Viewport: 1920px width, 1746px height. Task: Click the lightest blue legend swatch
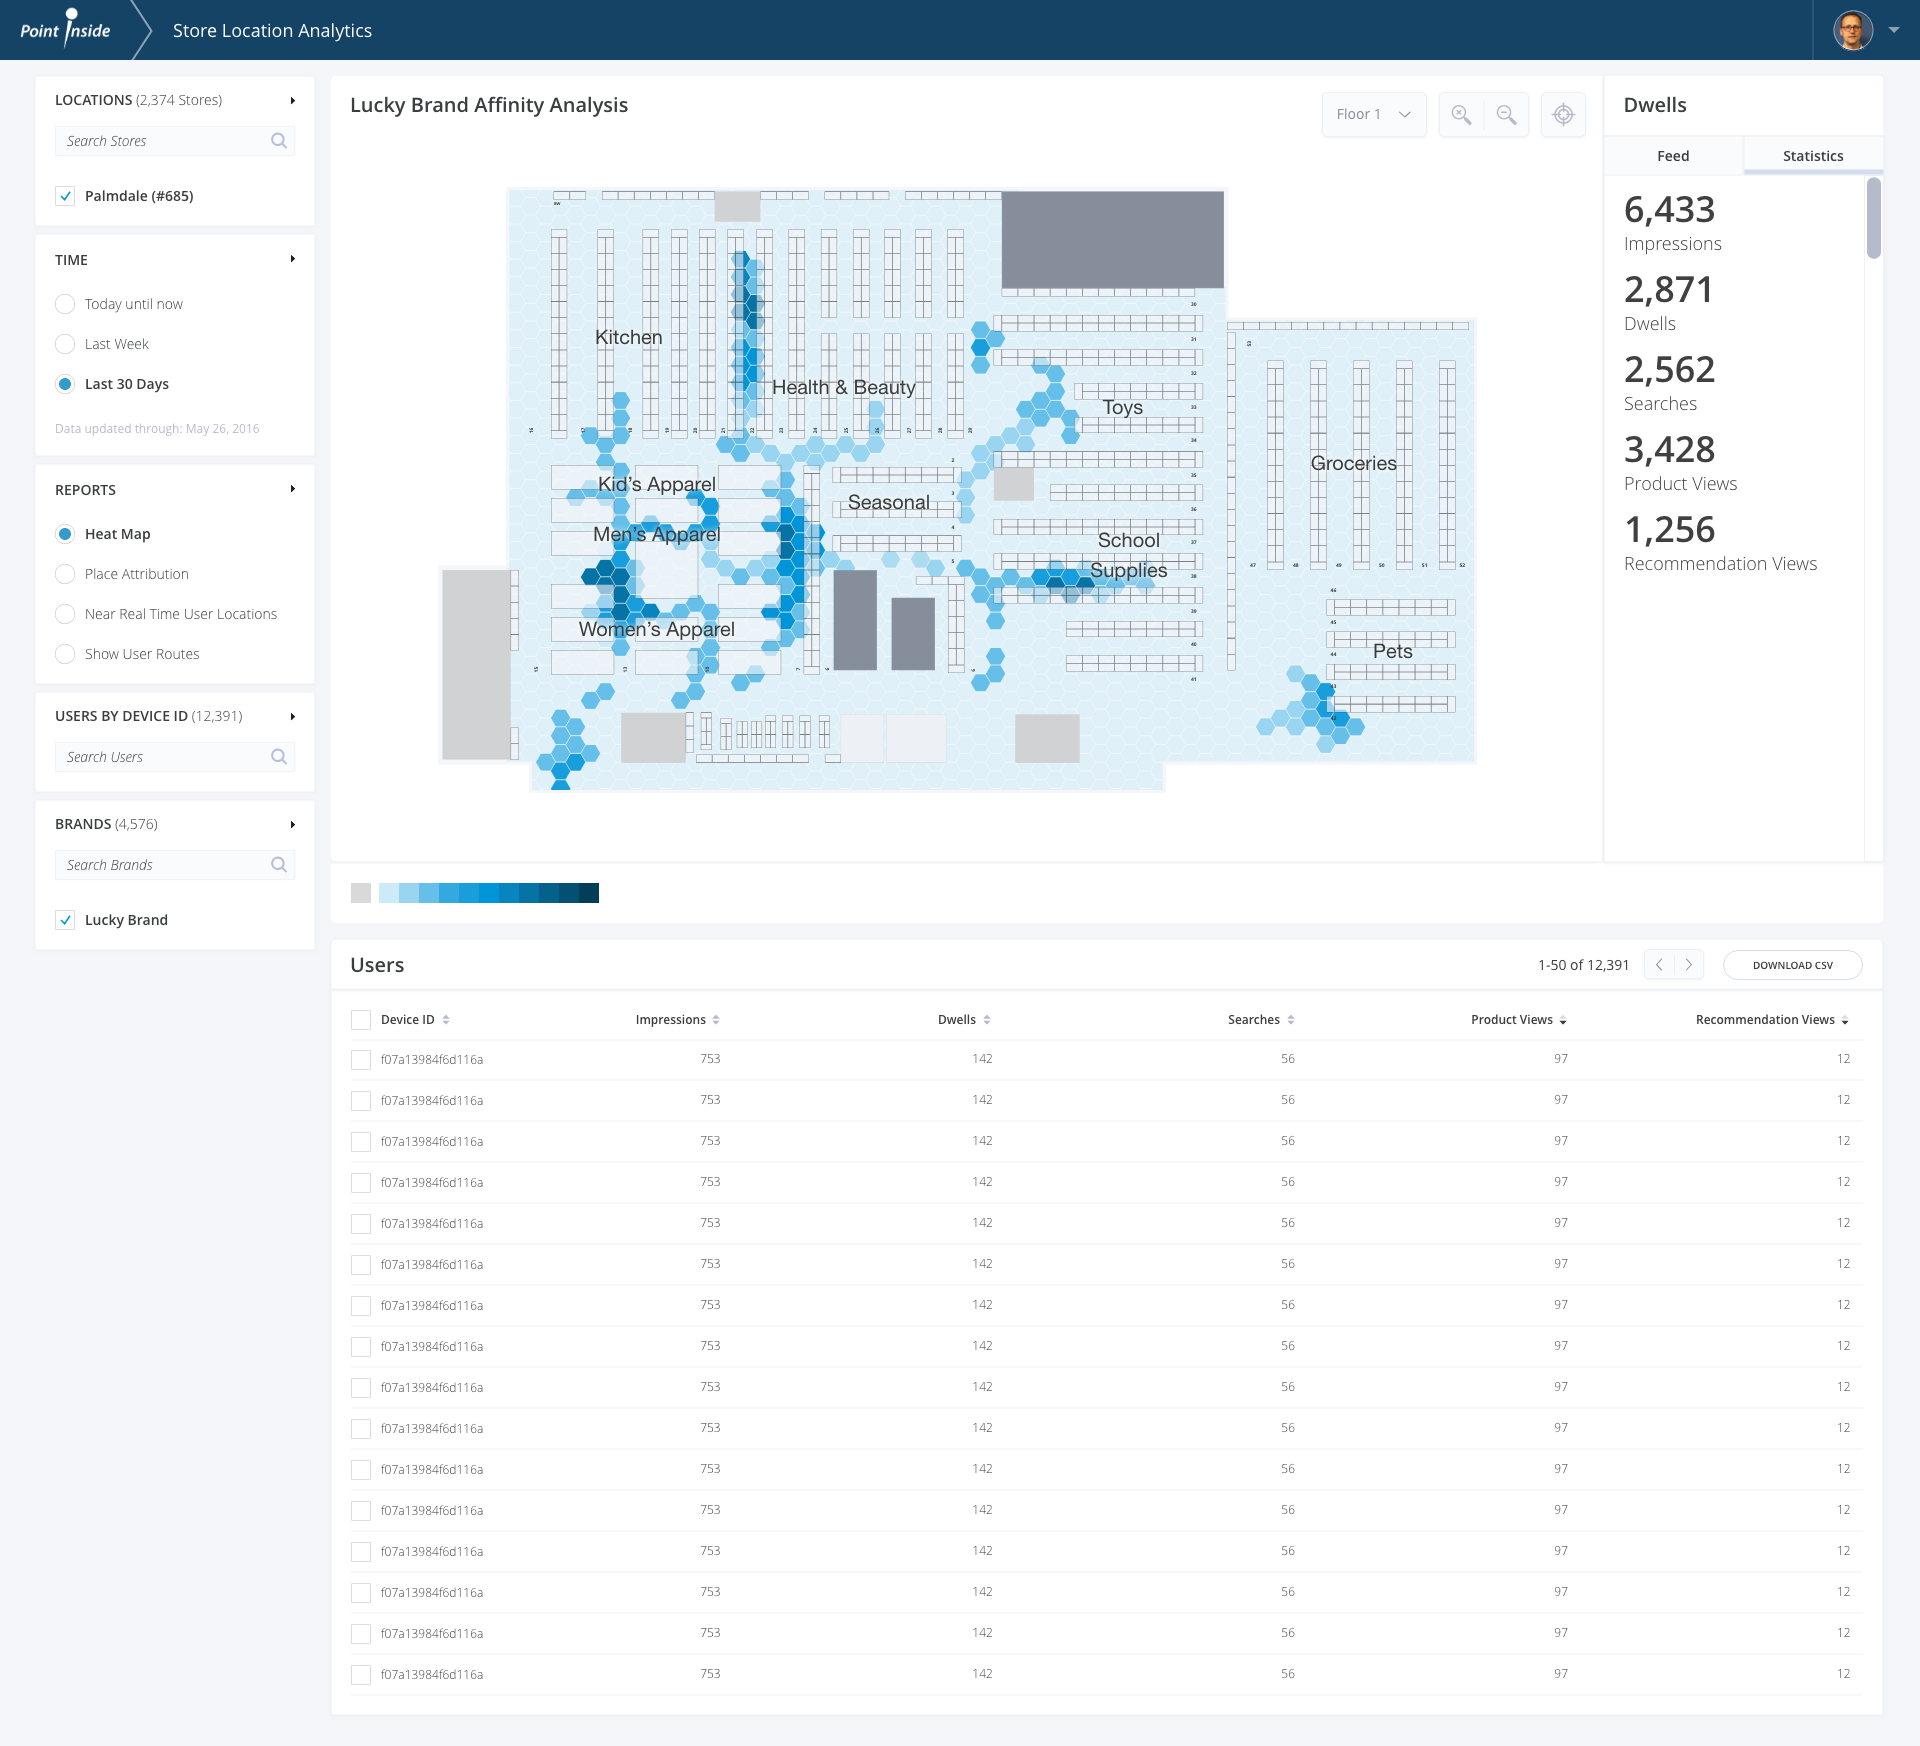coord(389,893)
